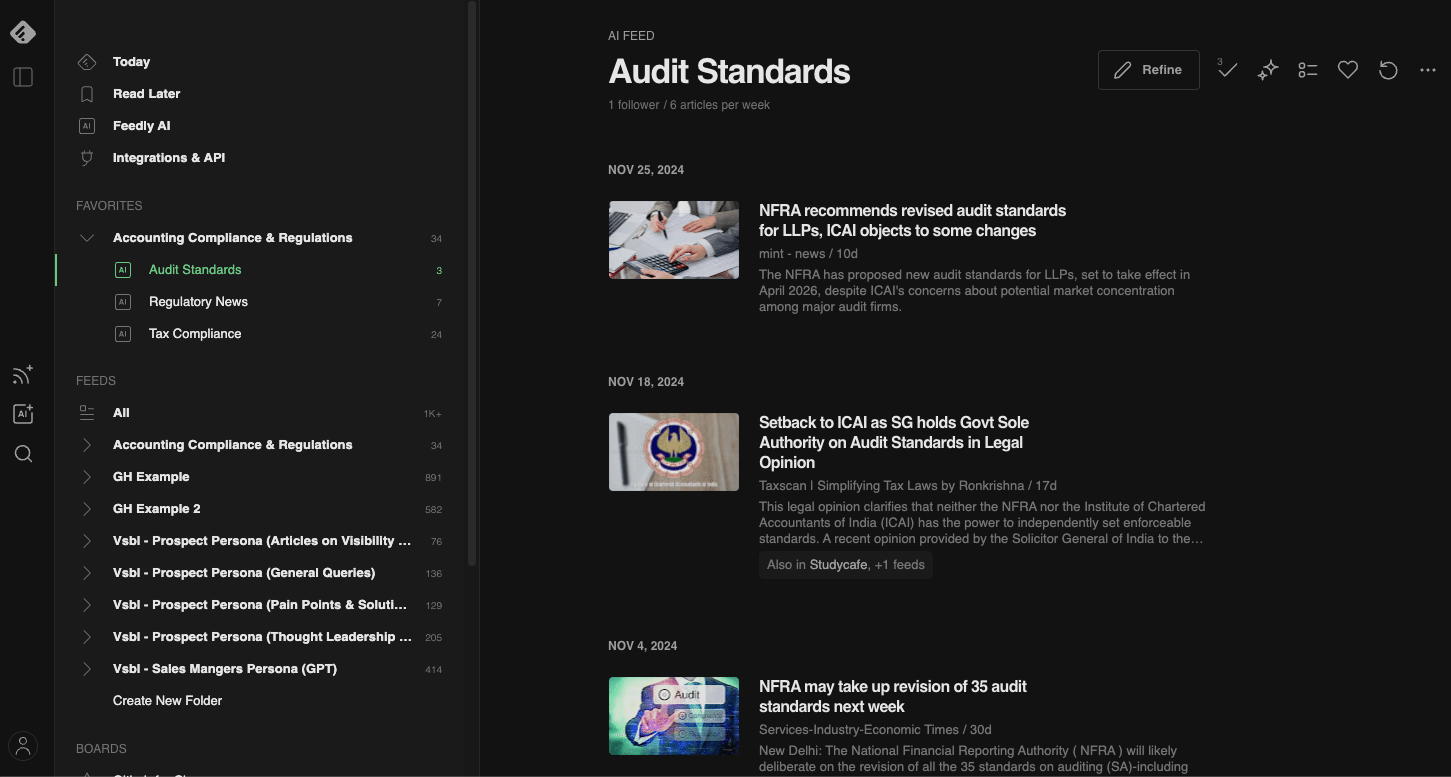This screenshot has height=777, width=1451.
Task: Open Vsbl - Sales Mangers Persona (GPT) folder
Action: click(225, 669)
